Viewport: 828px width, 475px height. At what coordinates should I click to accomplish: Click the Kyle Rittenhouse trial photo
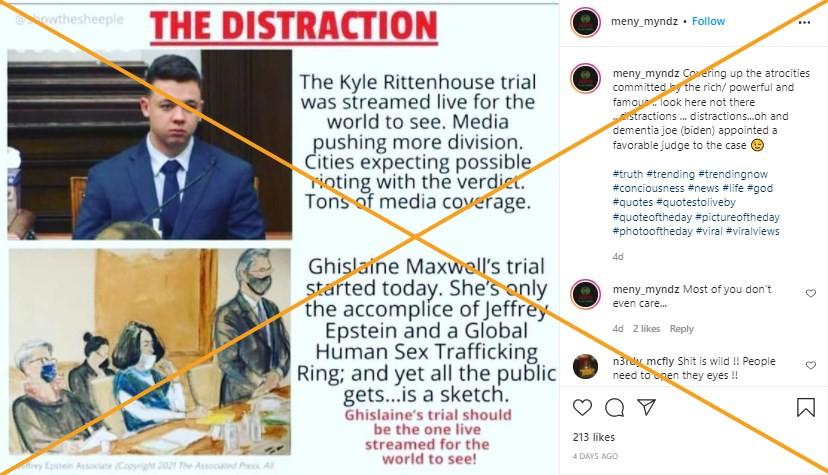click(x=149, y=145)
